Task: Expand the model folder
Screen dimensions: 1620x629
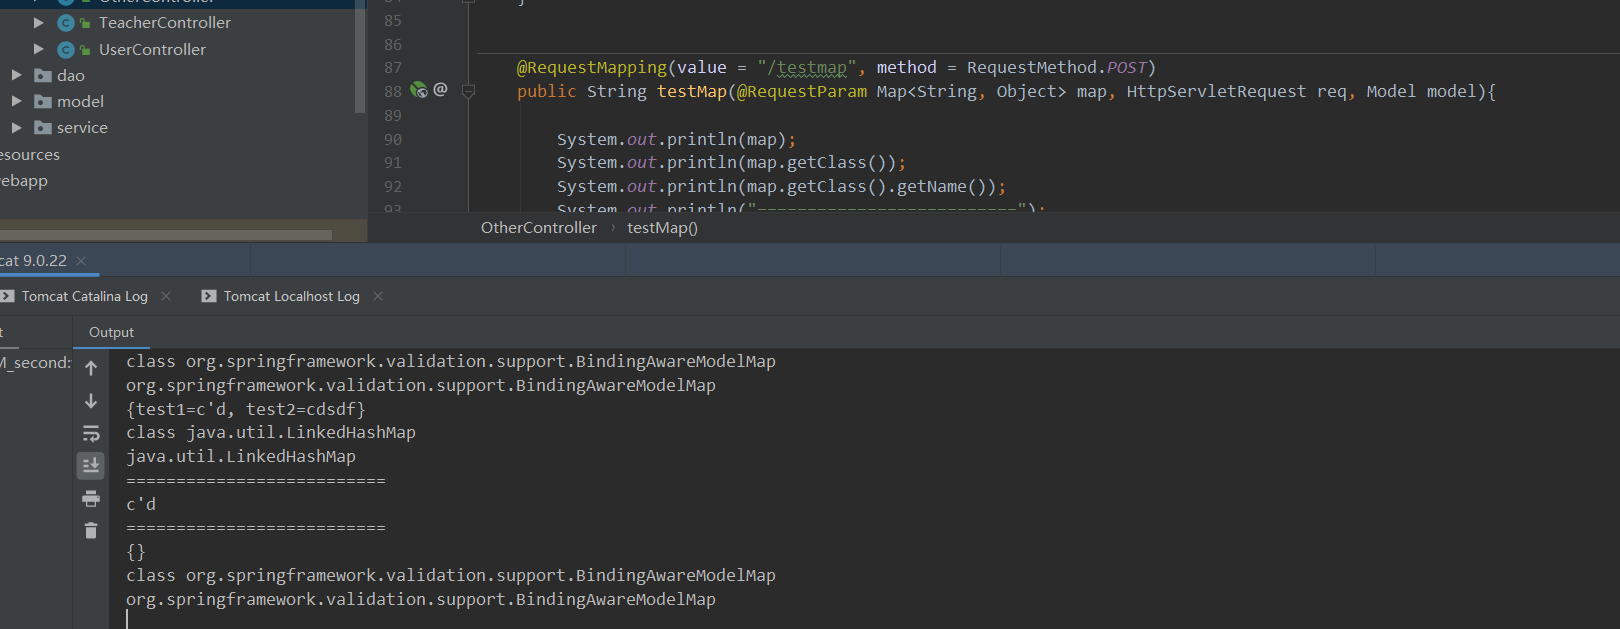Action: 16,101
